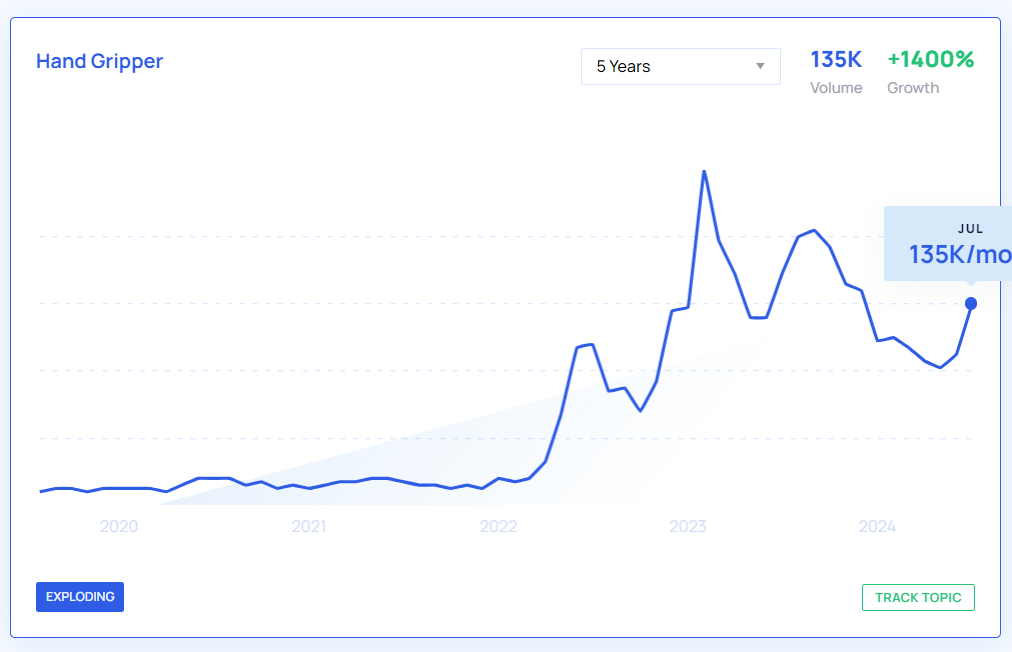Click the +1400% growth figure
Image resolution: width=1012 pixels, height=652 pixels.
[x=930, y=60]
